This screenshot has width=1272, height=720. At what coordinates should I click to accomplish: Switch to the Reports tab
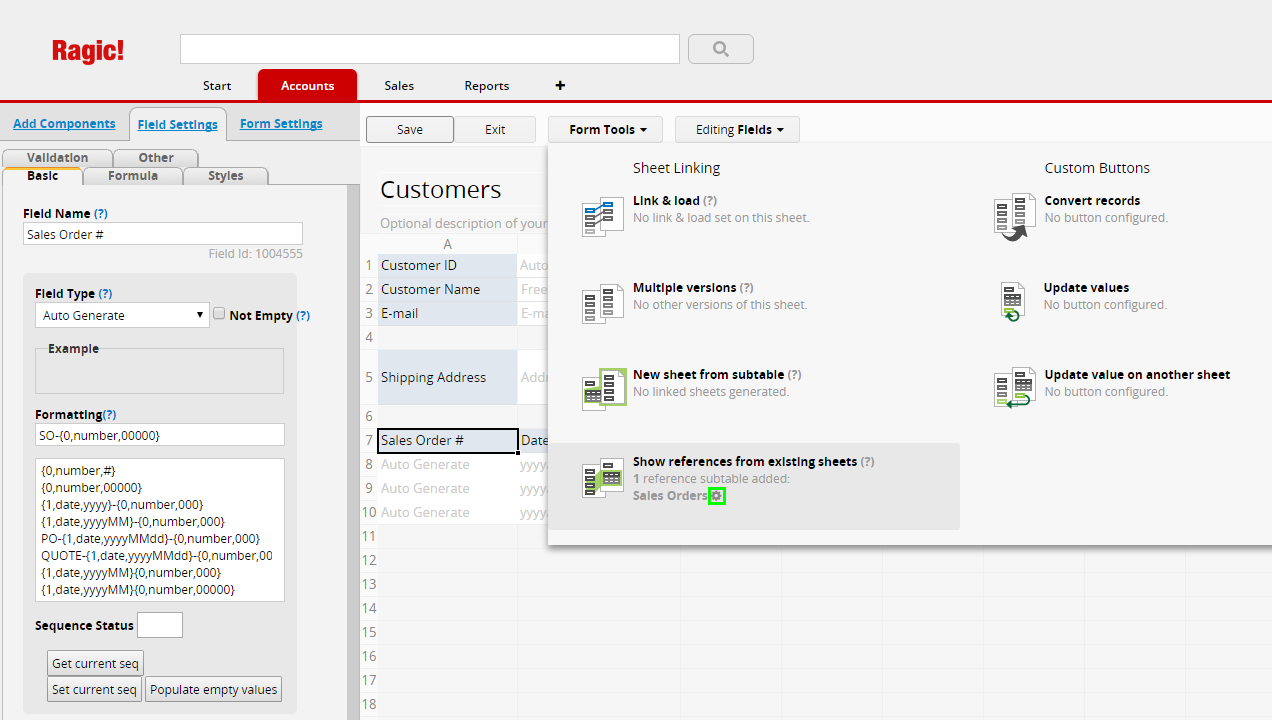[487, 85]
